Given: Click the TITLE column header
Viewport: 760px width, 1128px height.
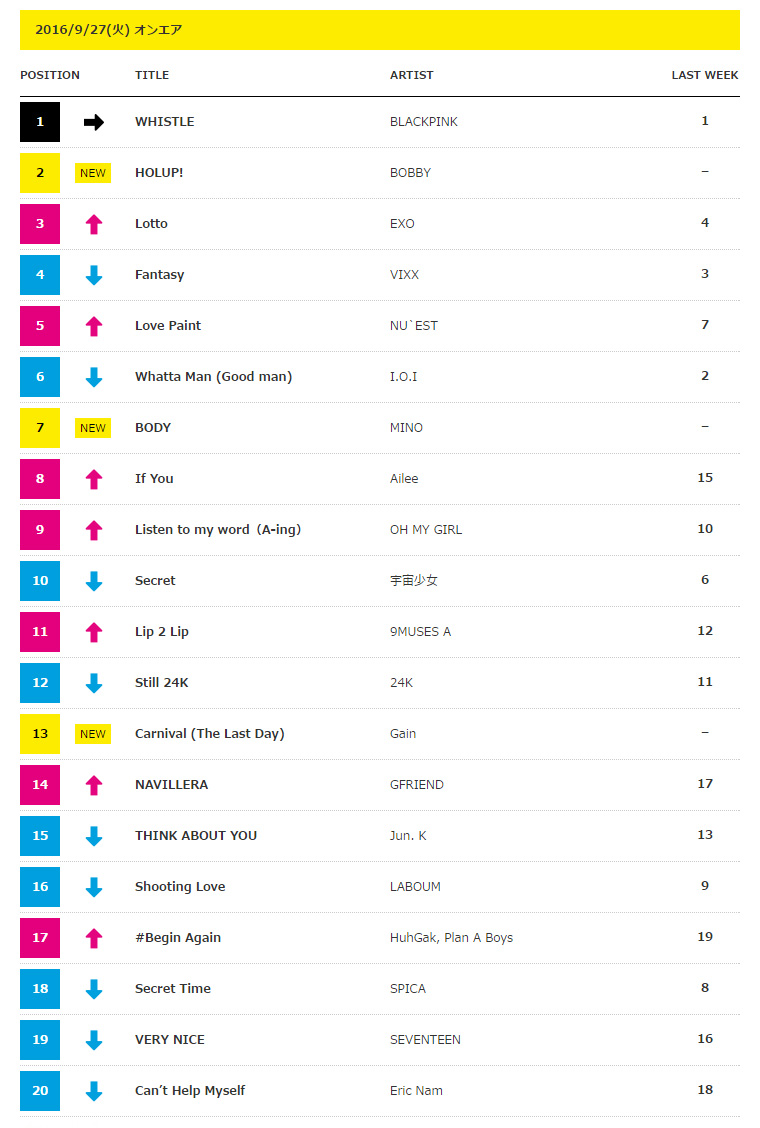Looking at the screenshot, I should 152,75.
